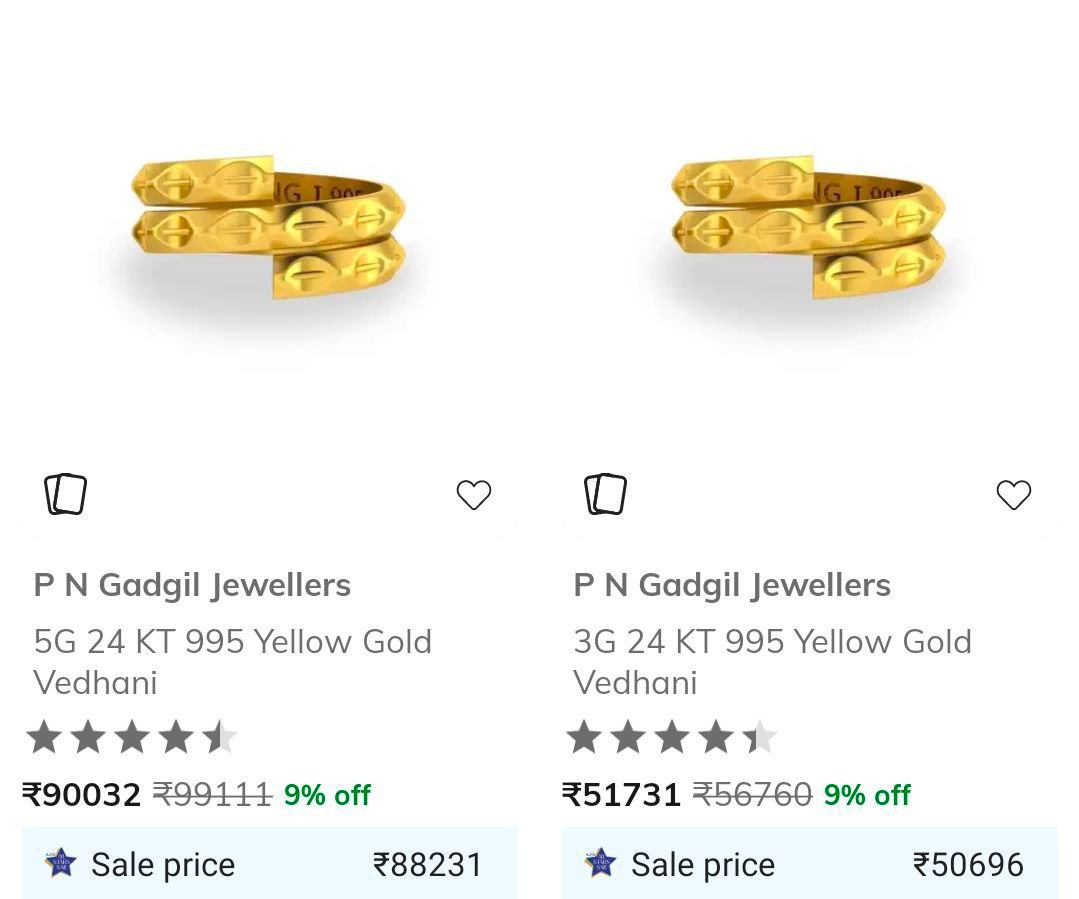Open 3G 24 KT 995 Yellow Gold Vedhani title
Image resolution: width=1079 pixels, height=899 pixels.
tap(772, 661)
